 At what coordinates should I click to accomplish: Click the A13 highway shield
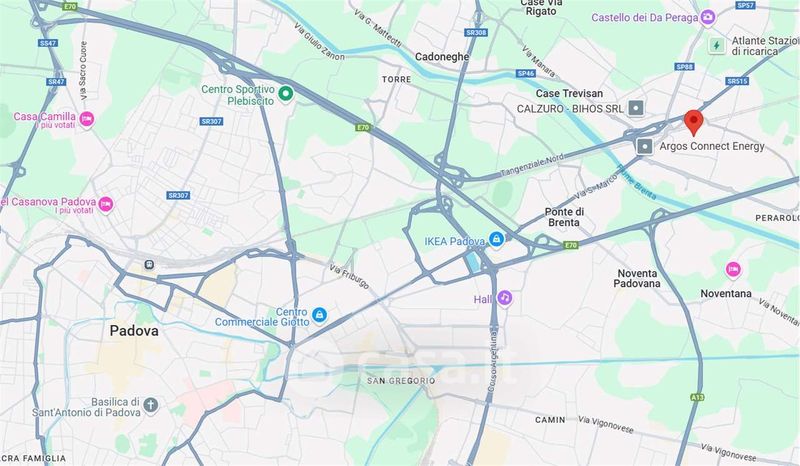tap(697, 397)
